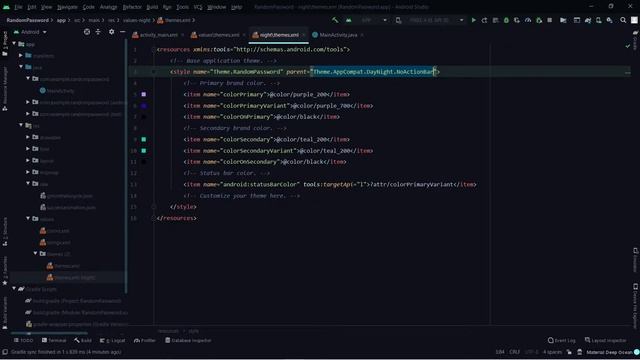Screen dimensions: 640x360
Task: Click the colorSecondary teal_200 gutter swatch
Action: (144, 140)
